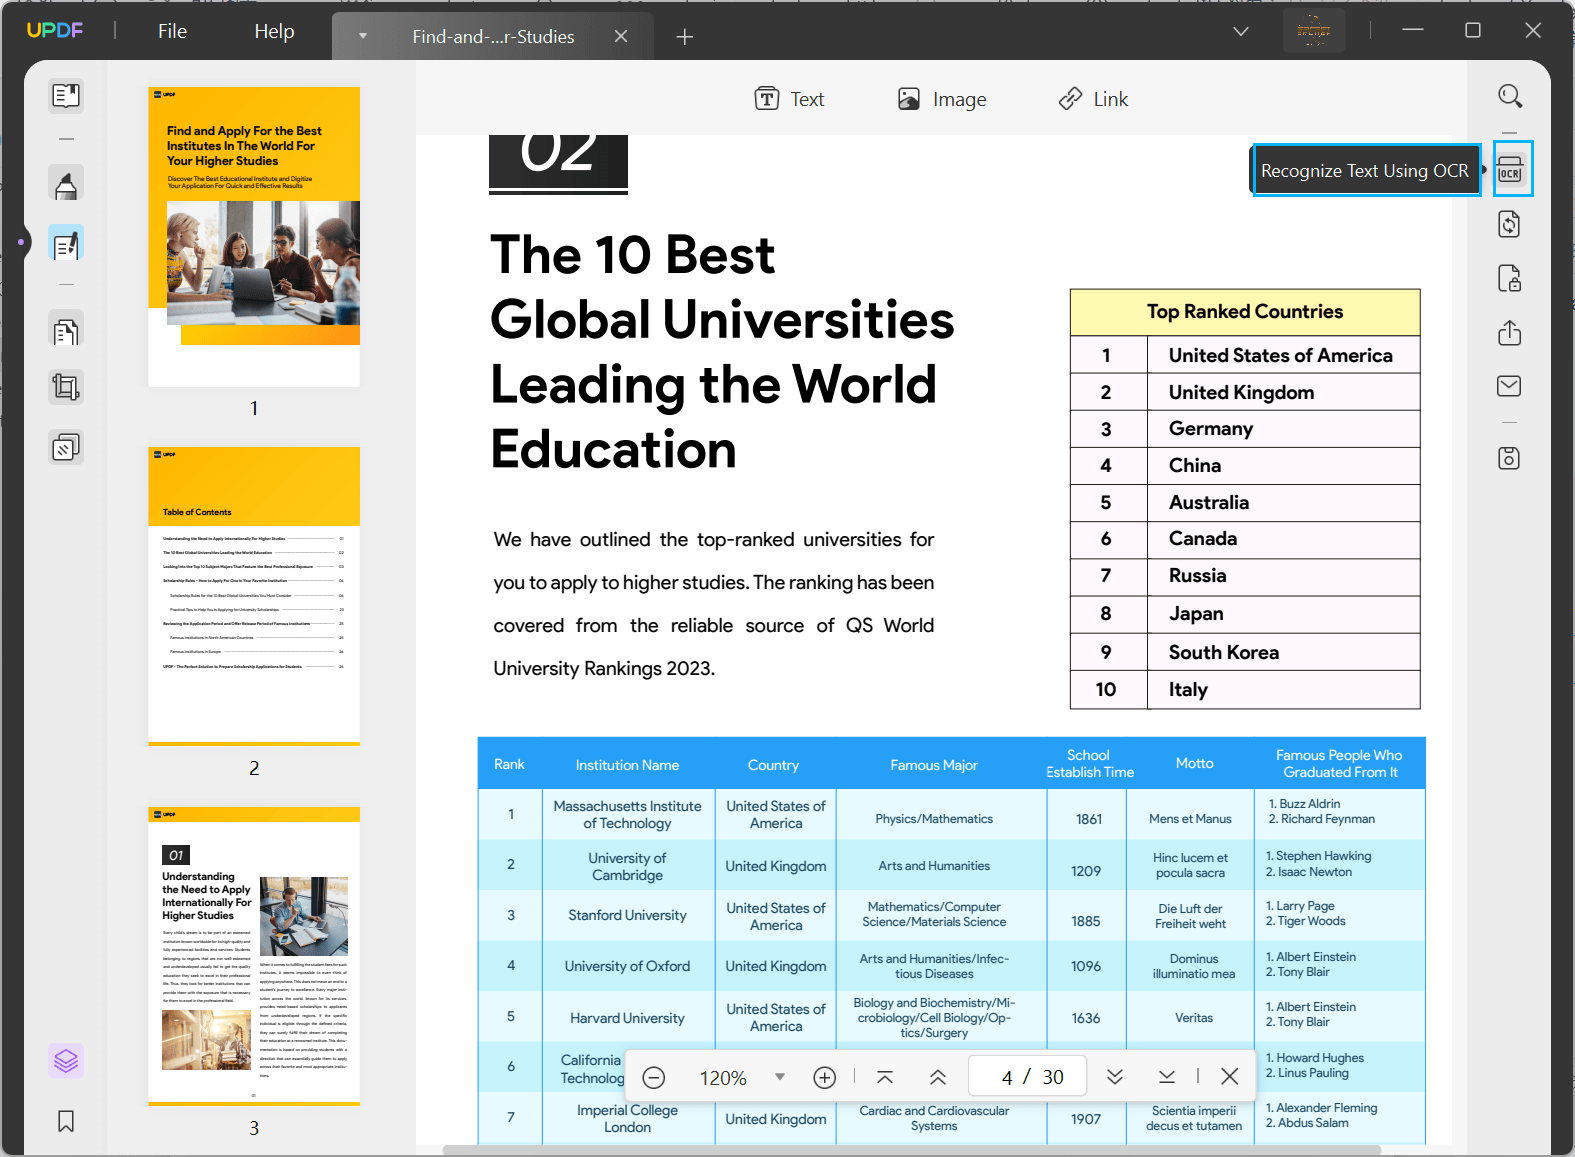Screen dimensions: 1575x1157
Task: Click Famous Major column header
Action: pyautogui.click(x=934, y=765)
